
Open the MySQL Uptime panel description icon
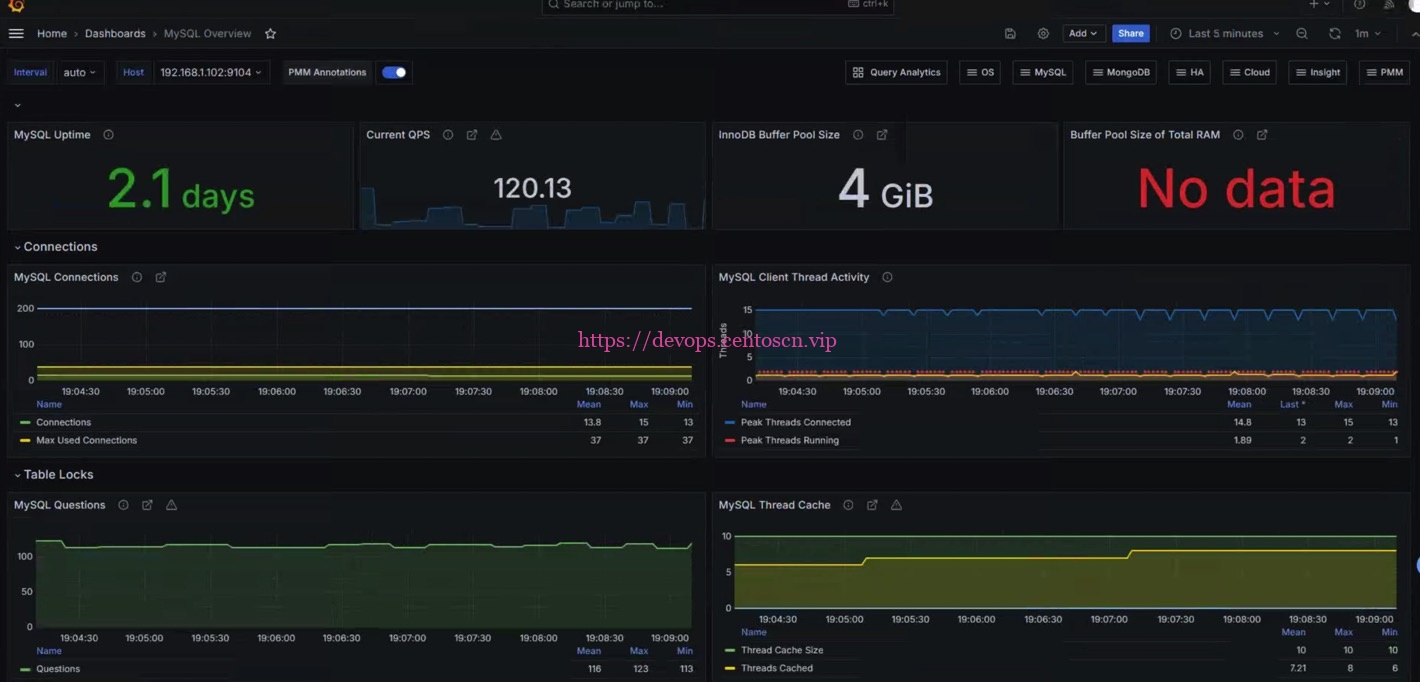[109, 134]
